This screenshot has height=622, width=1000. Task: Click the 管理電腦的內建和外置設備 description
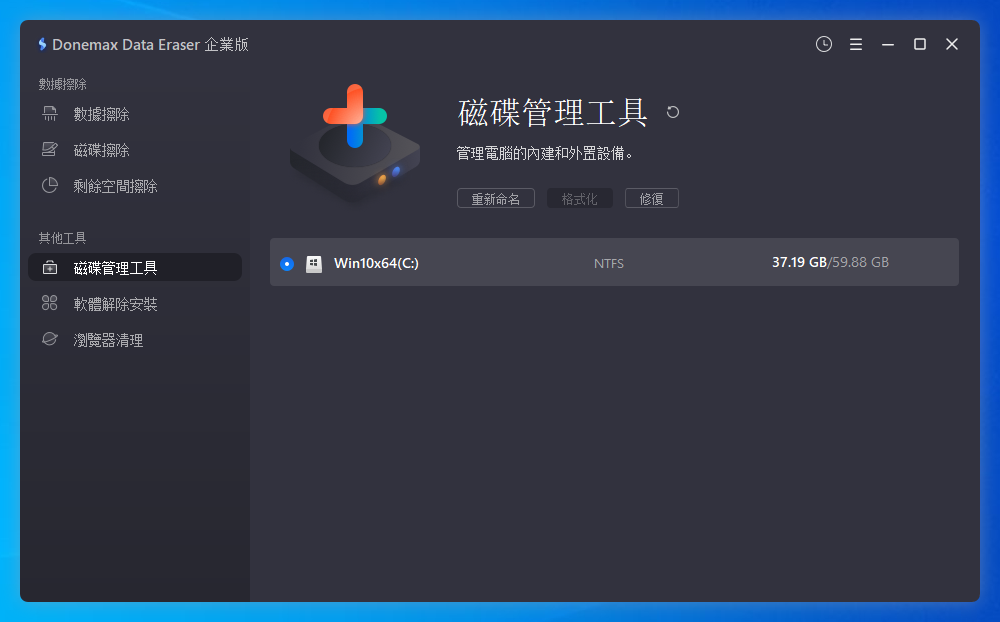(544, 153)
